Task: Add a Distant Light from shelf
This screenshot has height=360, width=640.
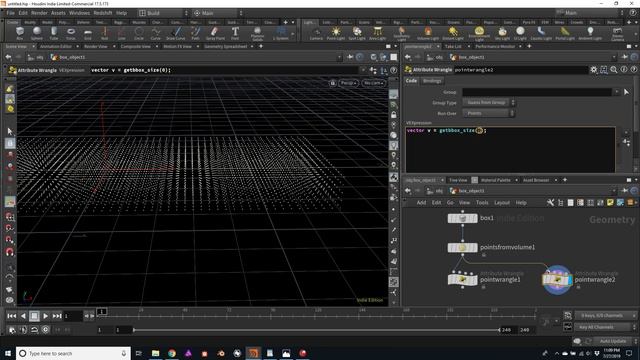Action: (453, 33)
